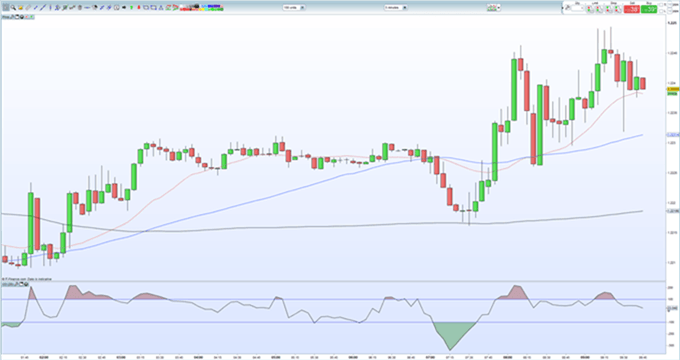Click the round globe icon beside CCI label
The width and height of the screenshot is (680, 360).
click(26, 284)
